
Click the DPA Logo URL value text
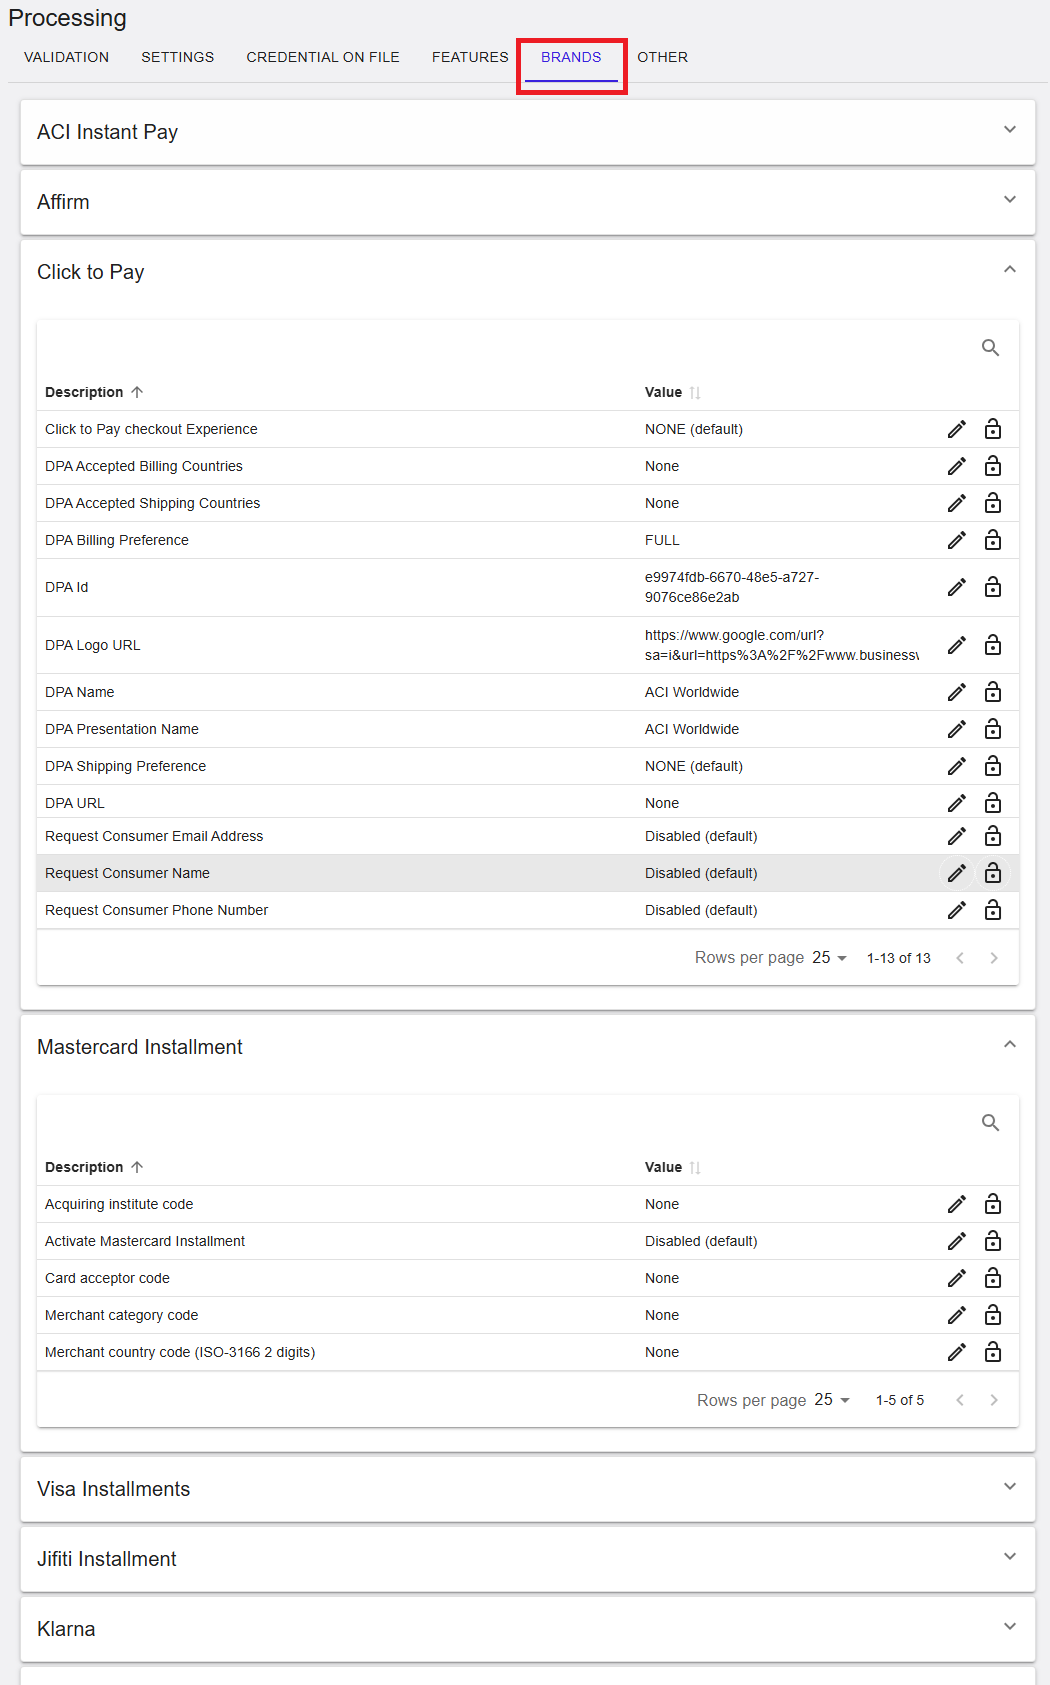[782, 645]
